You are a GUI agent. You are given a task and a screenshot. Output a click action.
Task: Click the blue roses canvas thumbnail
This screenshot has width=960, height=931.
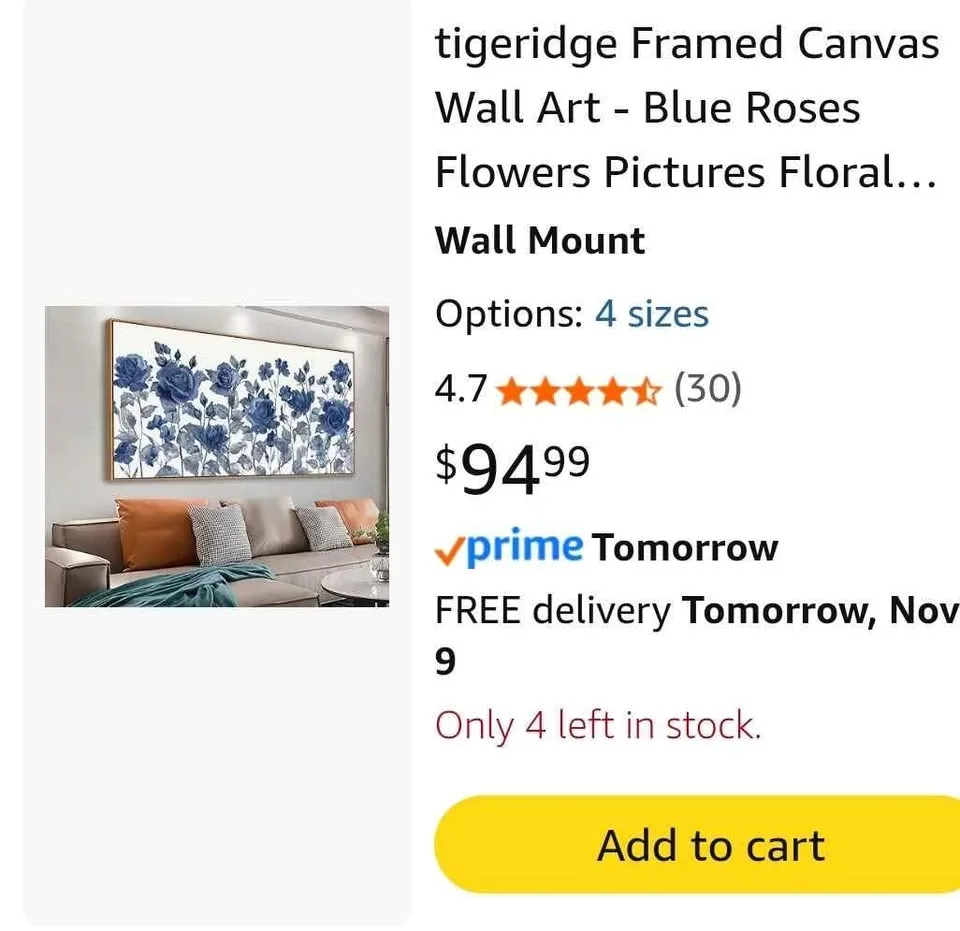tap(219, 456)
